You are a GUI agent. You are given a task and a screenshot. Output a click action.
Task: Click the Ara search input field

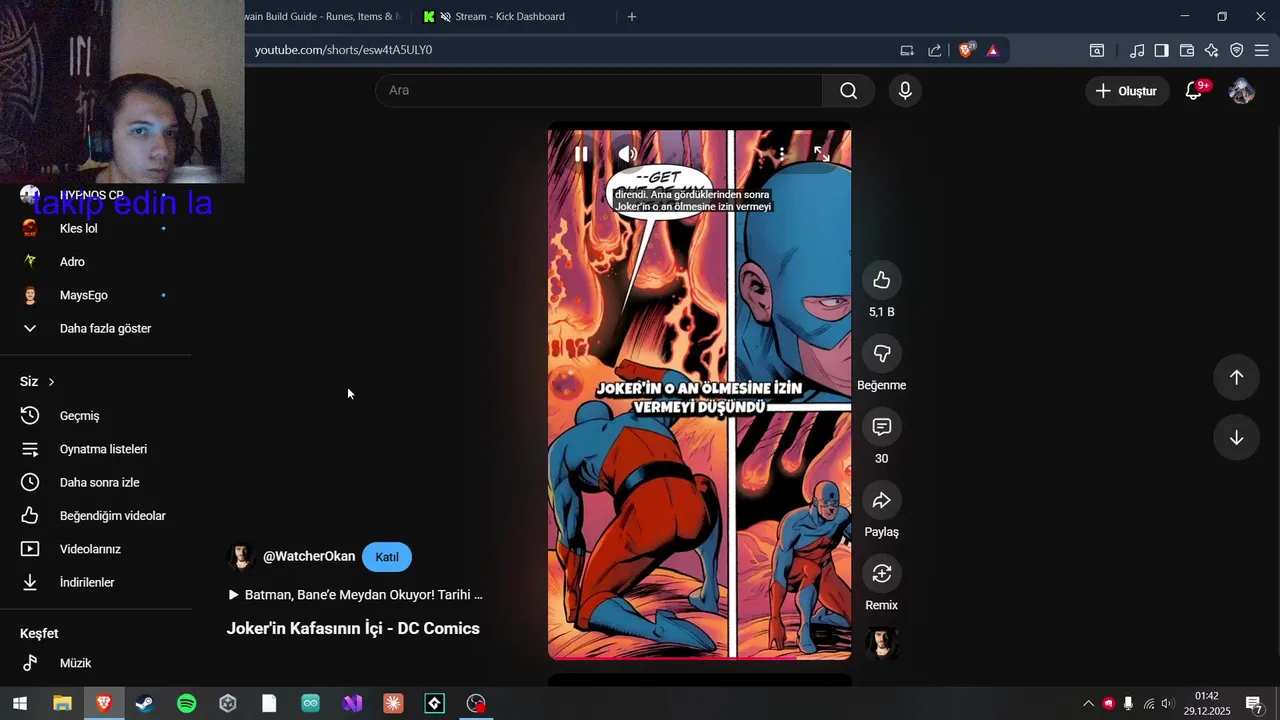(599, 90)
